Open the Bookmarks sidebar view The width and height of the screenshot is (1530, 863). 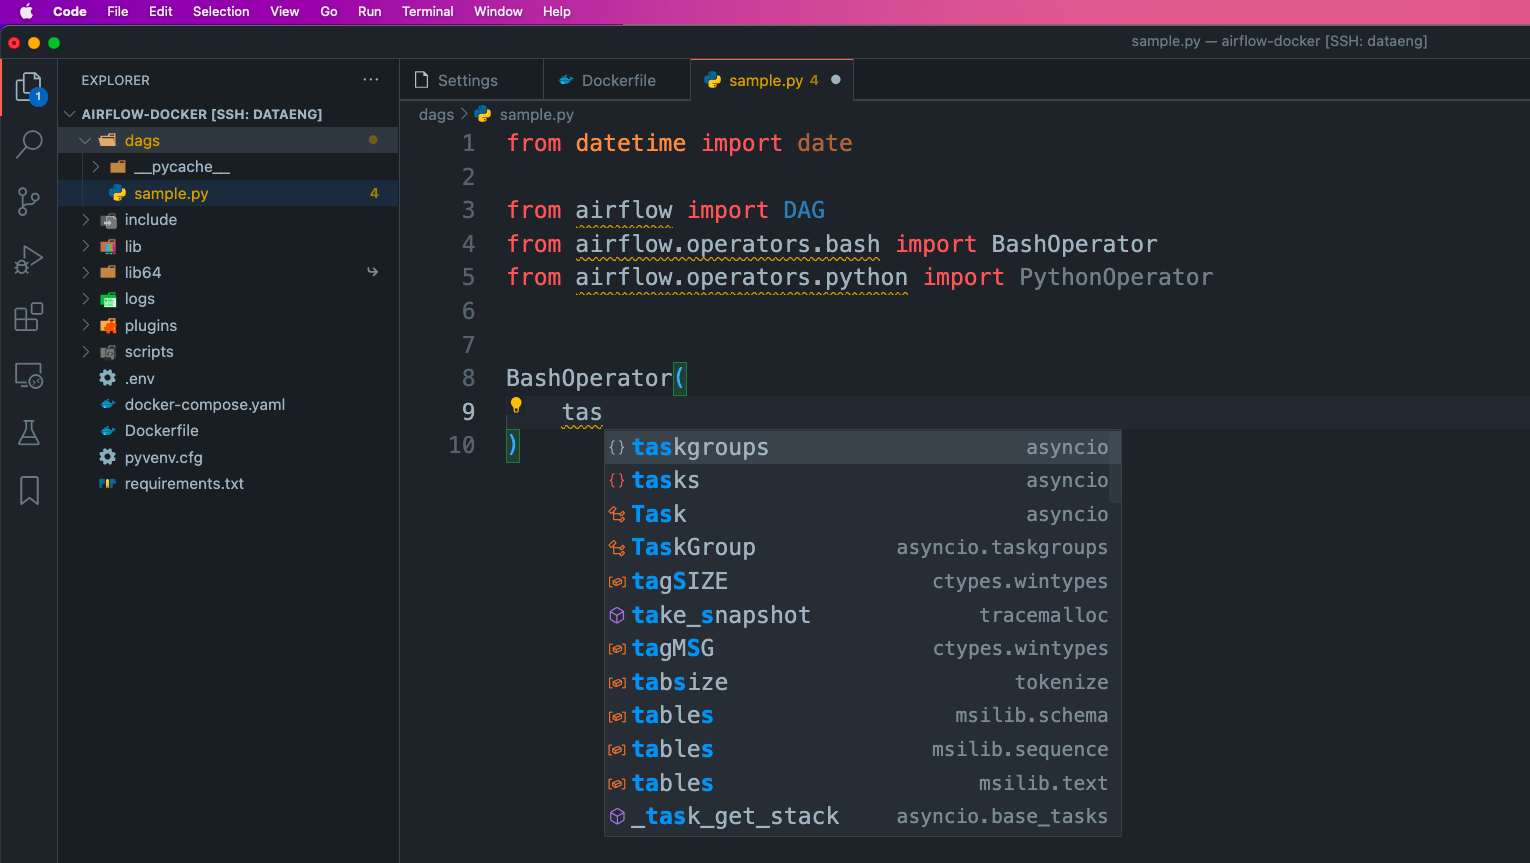tap(29, 490)
